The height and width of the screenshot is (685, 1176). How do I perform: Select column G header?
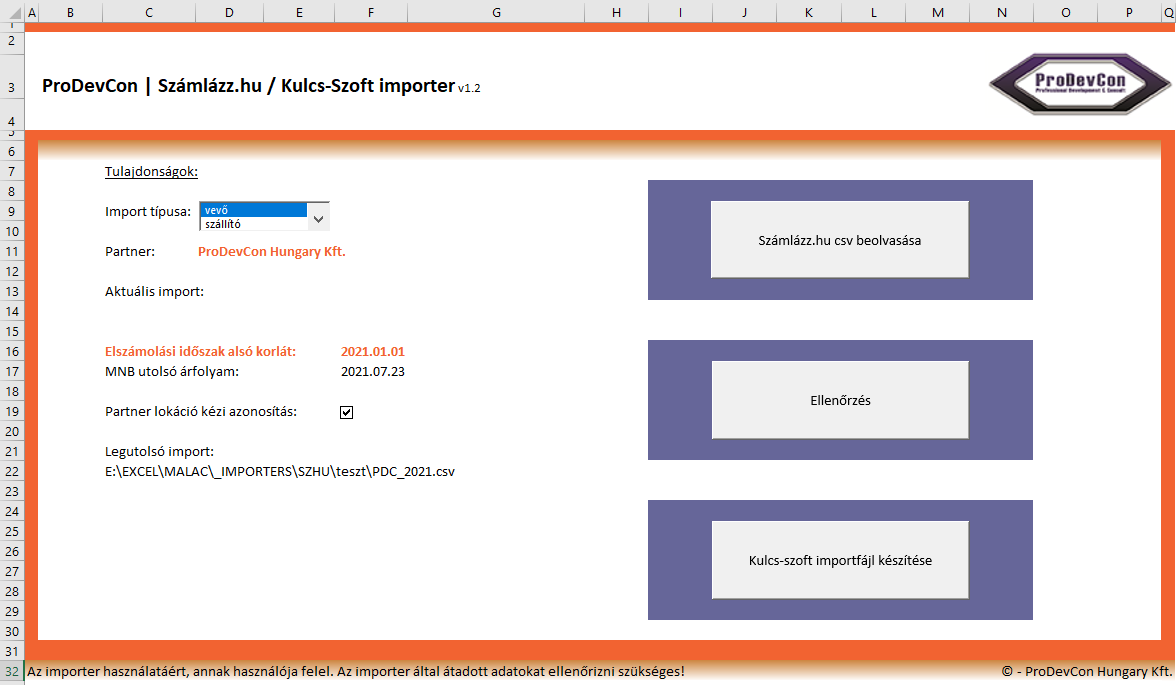pos(496,13)
